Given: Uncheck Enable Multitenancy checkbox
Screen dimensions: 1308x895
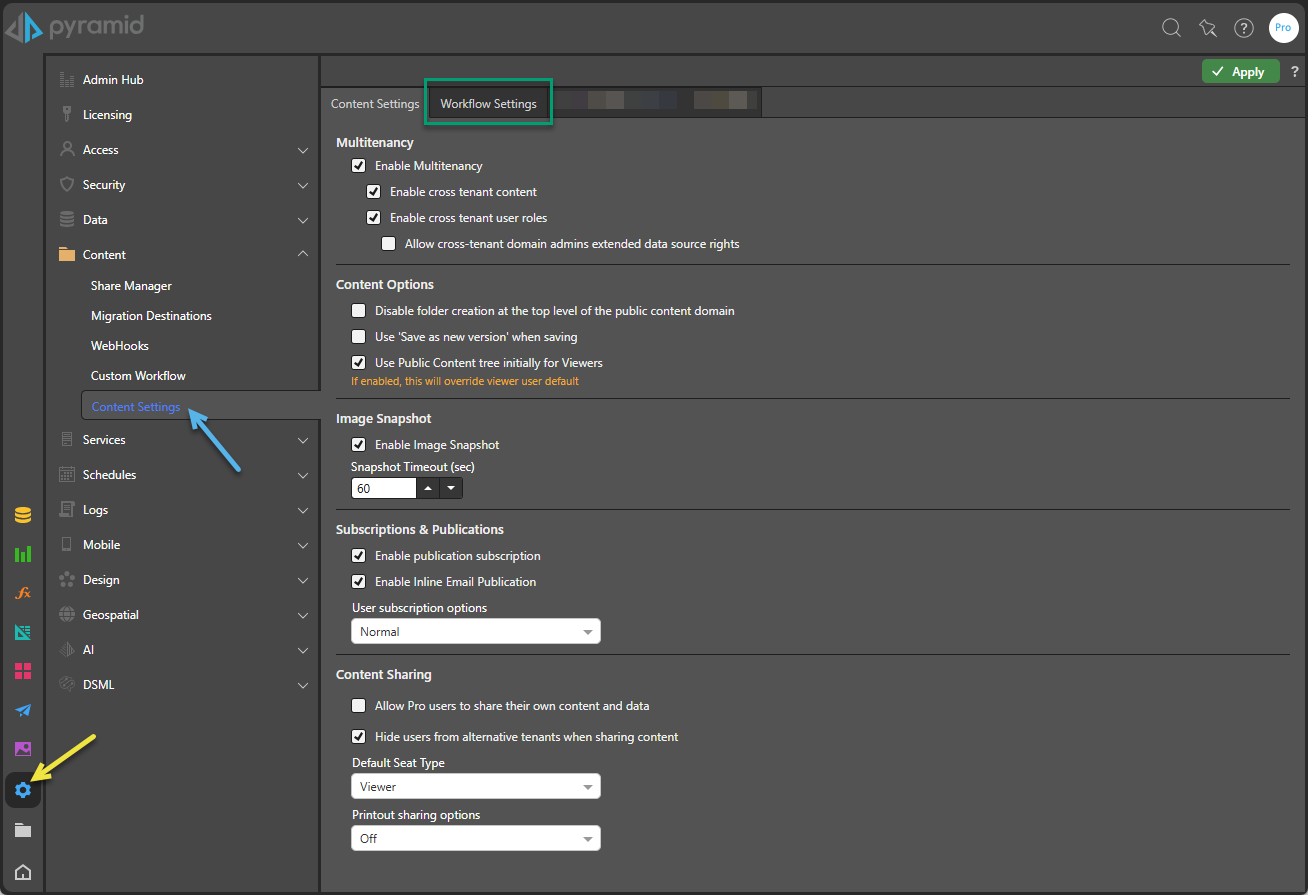Looking at the screenshot, I should coord(359,166).
